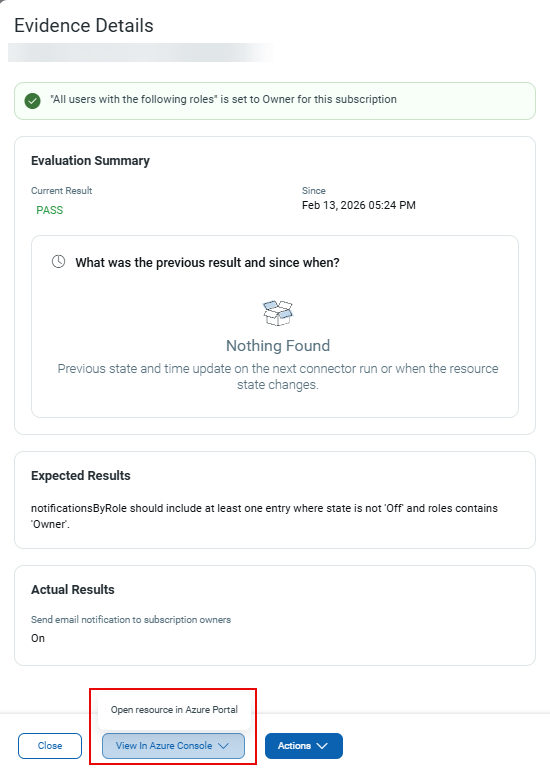Click the PASS current result status
Screen dimensions: 550x769
point(50,210)
